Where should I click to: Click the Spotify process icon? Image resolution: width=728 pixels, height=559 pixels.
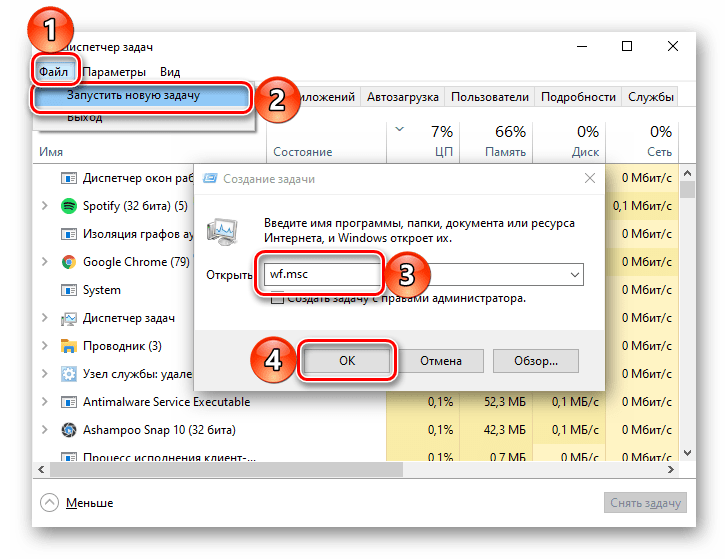(x=69, y=206)
